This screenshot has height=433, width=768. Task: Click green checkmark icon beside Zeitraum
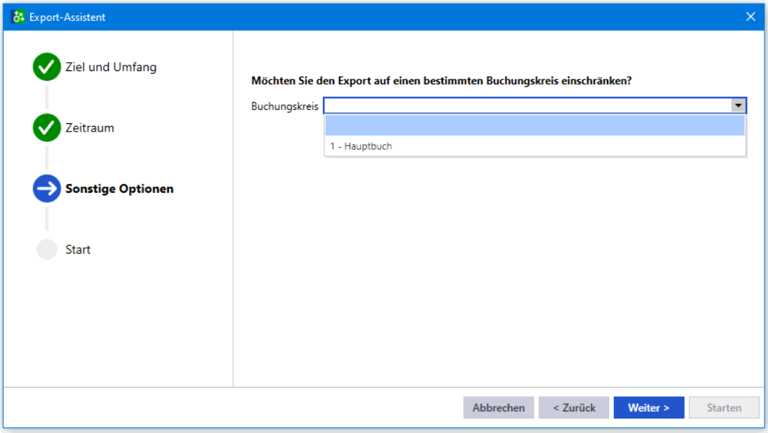coord(47,127)
